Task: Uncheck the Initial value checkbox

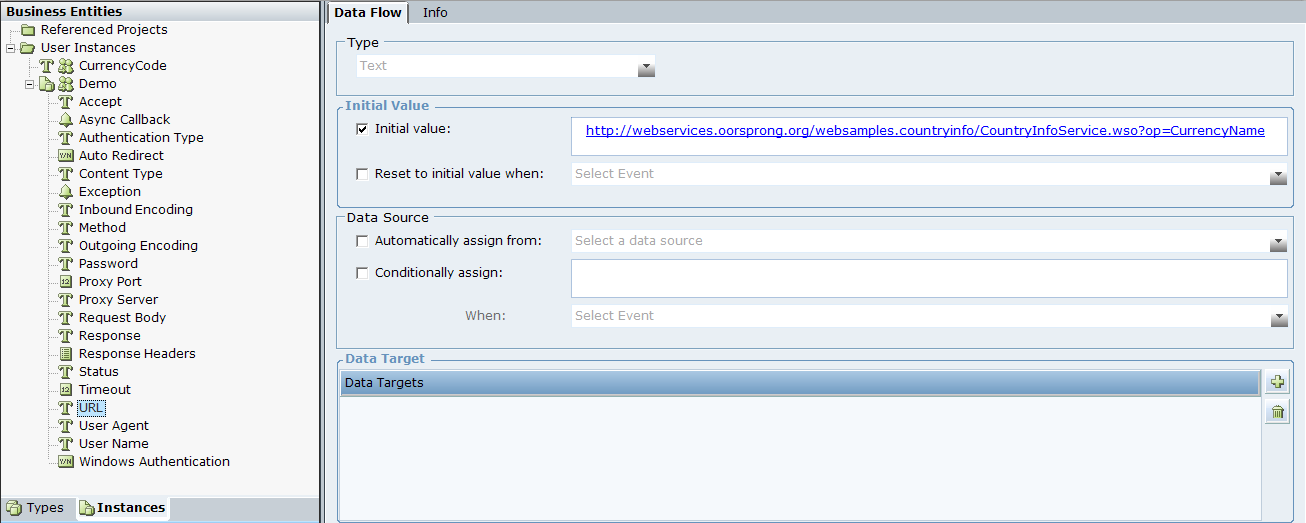Action: pos(362,129)
